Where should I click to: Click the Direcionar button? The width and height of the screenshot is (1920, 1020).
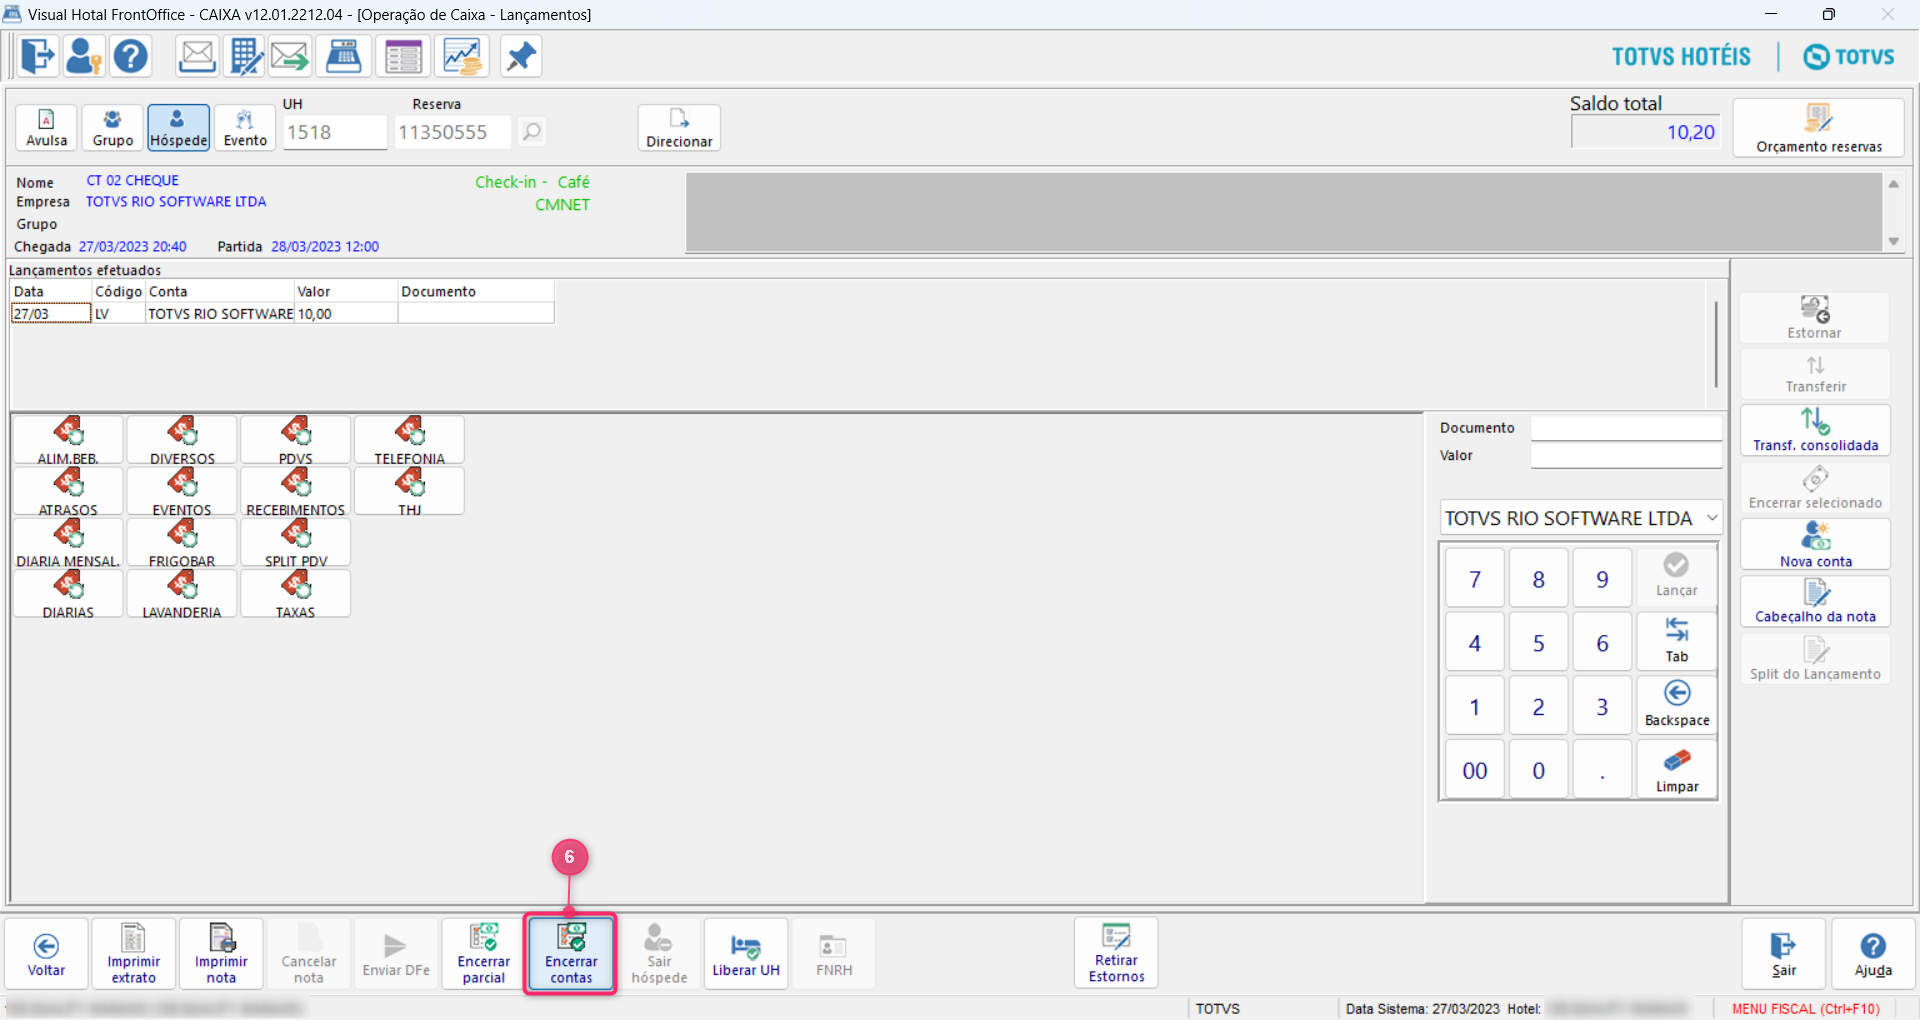(679, 128)
